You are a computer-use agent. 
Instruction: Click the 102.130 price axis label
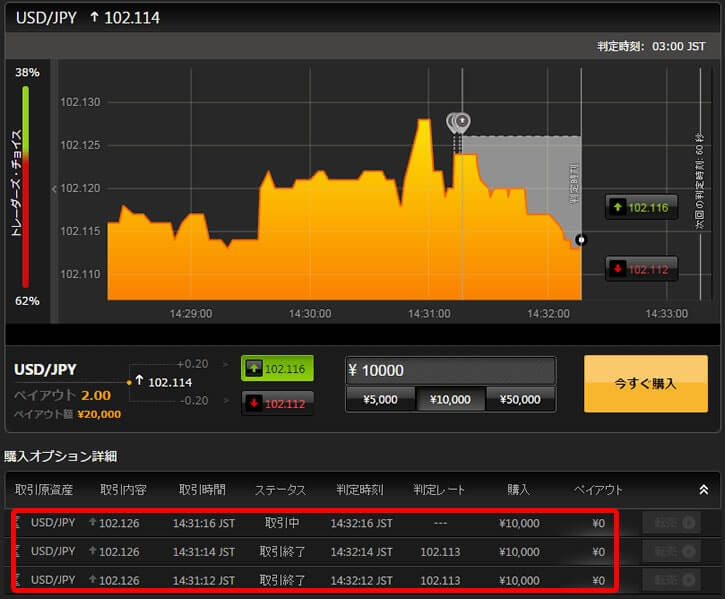[x=80, y=102]
